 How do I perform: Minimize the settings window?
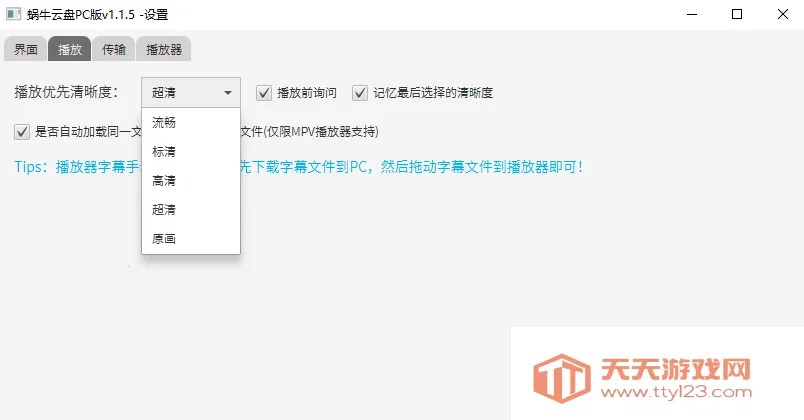pos(691,14)
